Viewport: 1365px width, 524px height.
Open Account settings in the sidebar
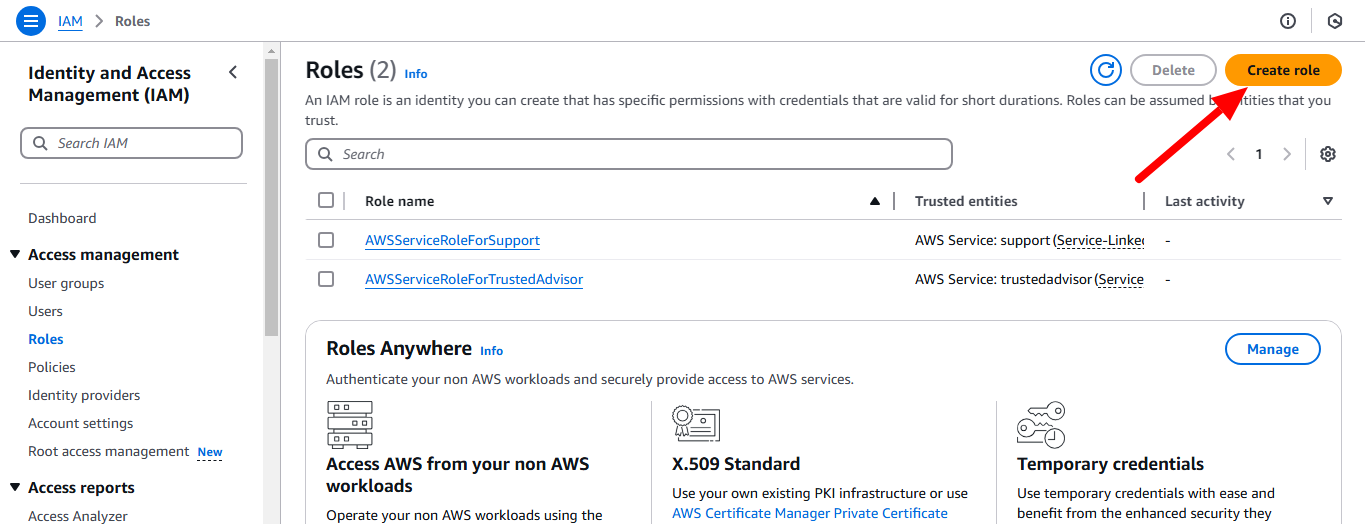pos(80,423)
